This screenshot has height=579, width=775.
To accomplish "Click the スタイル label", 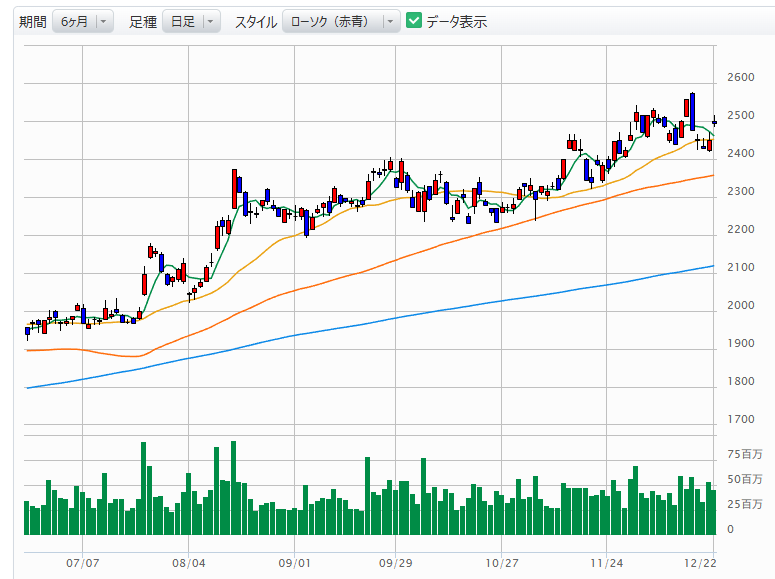I will (255, 22).
